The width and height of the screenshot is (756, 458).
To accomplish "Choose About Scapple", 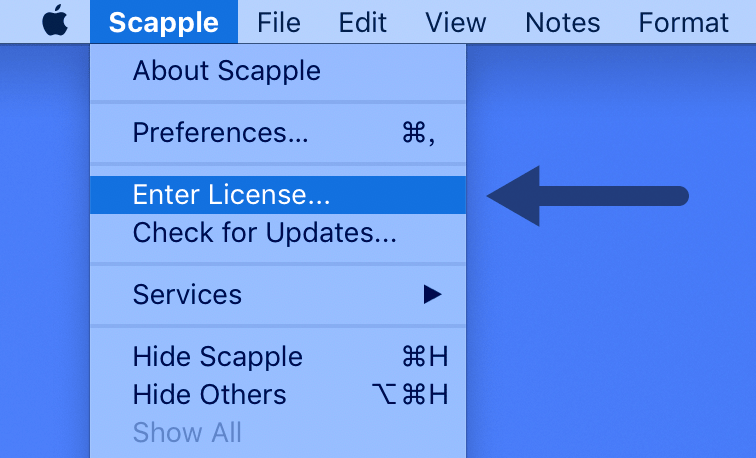I will (227, 71).
